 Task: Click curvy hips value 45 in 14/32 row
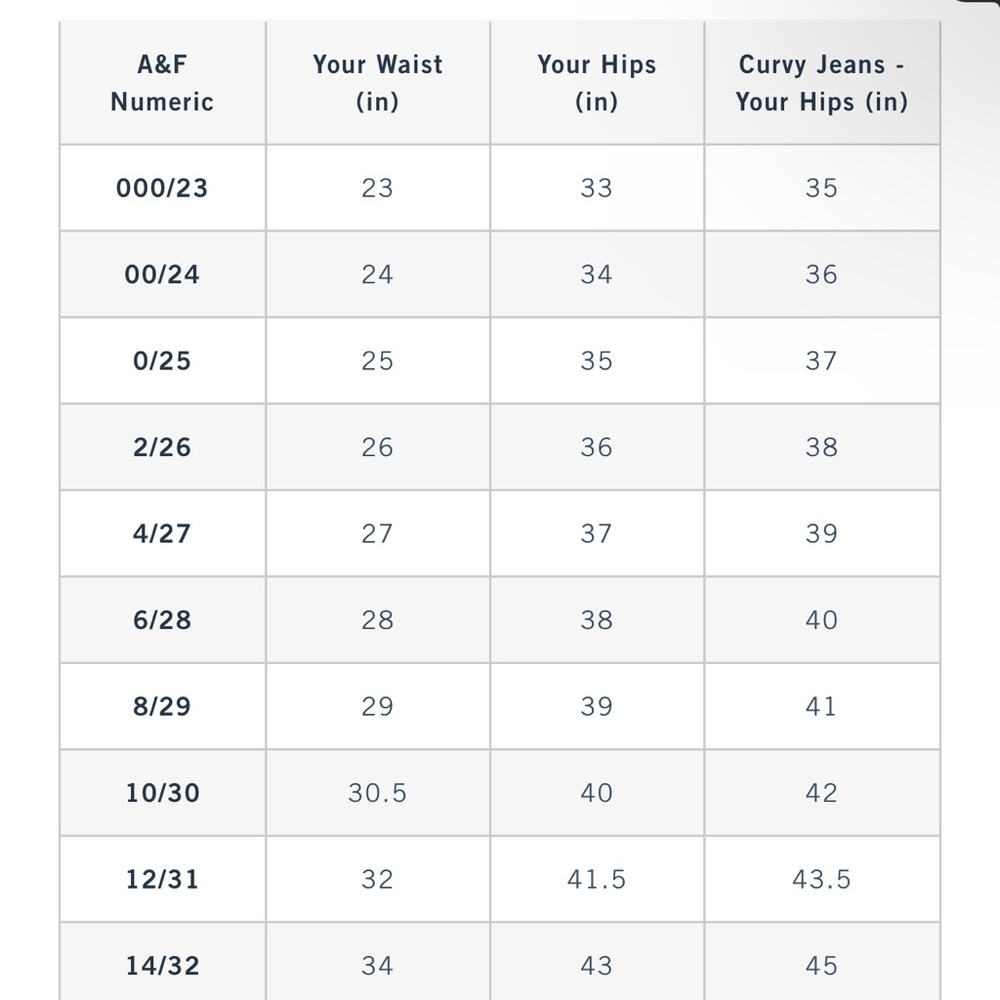click(x=821, y=966)
